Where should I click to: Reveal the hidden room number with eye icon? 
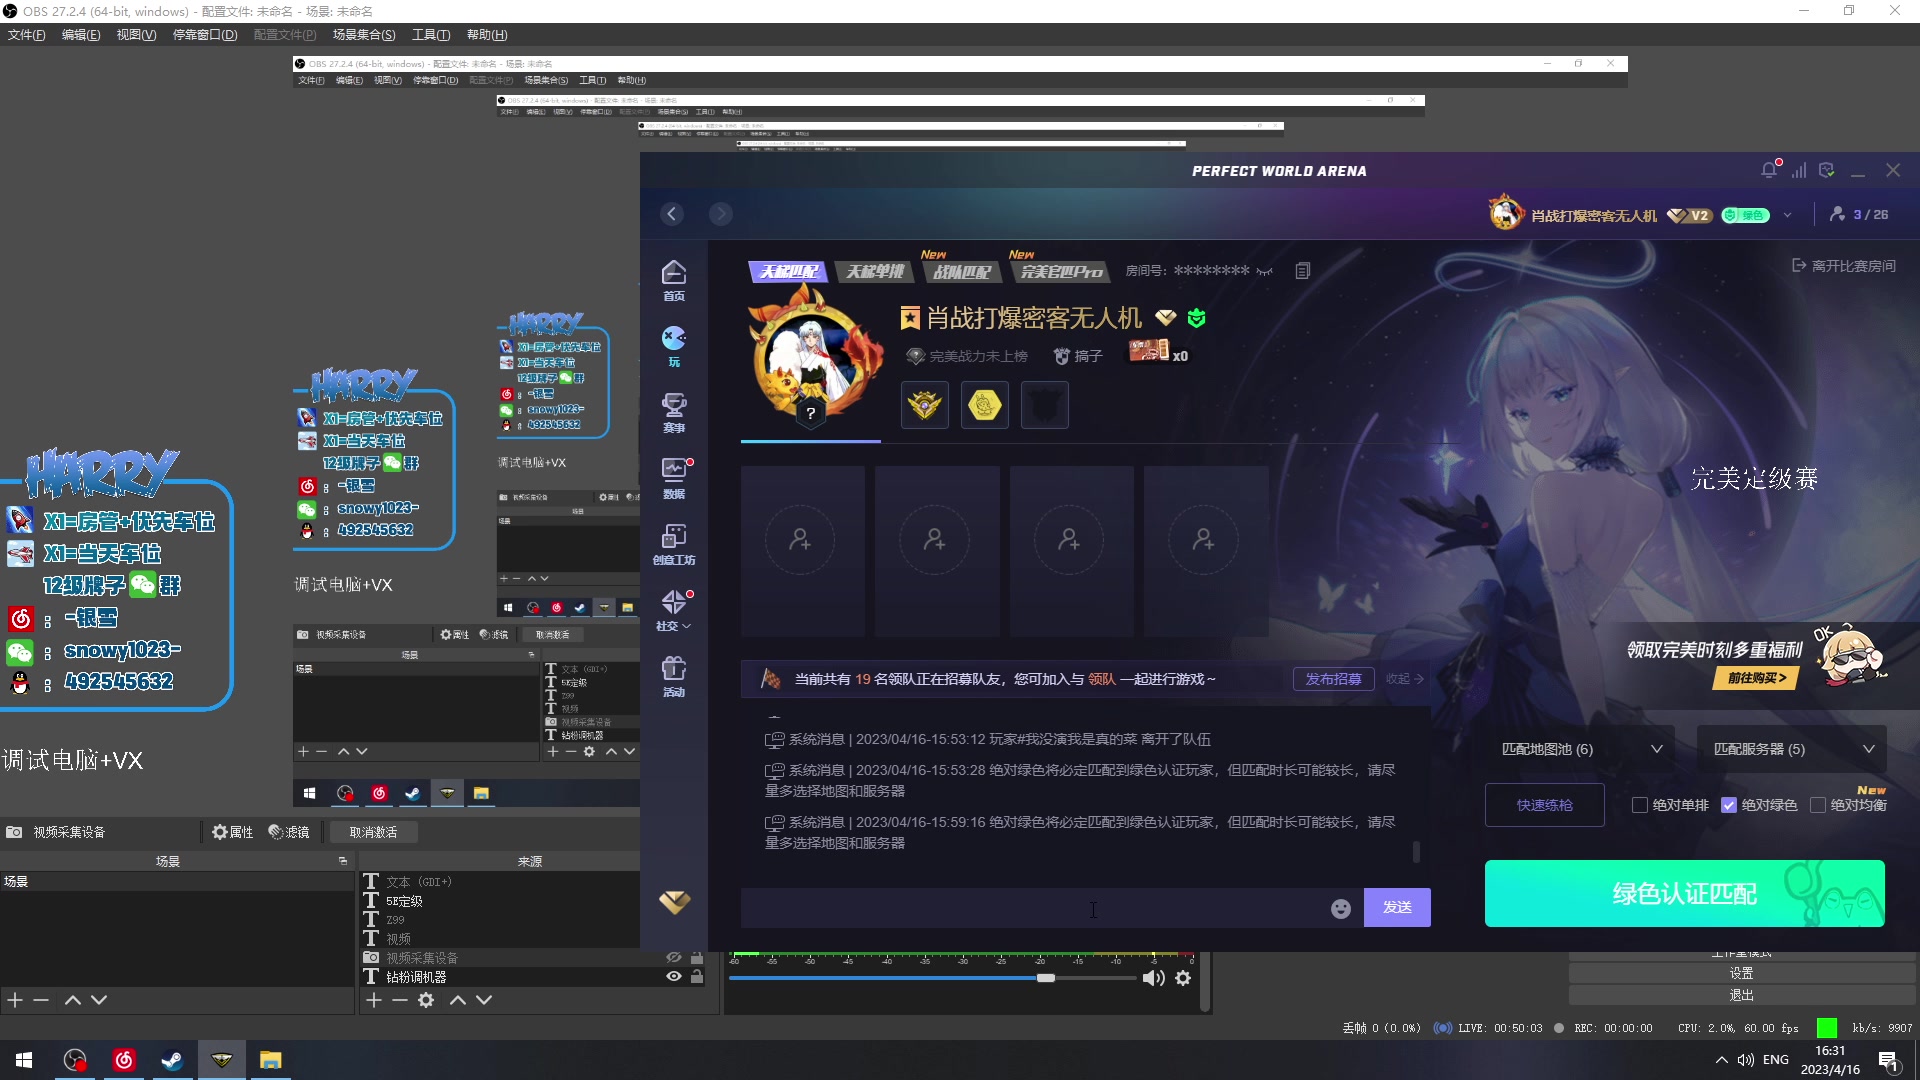pyautogui.click(x=1265, y=271)
